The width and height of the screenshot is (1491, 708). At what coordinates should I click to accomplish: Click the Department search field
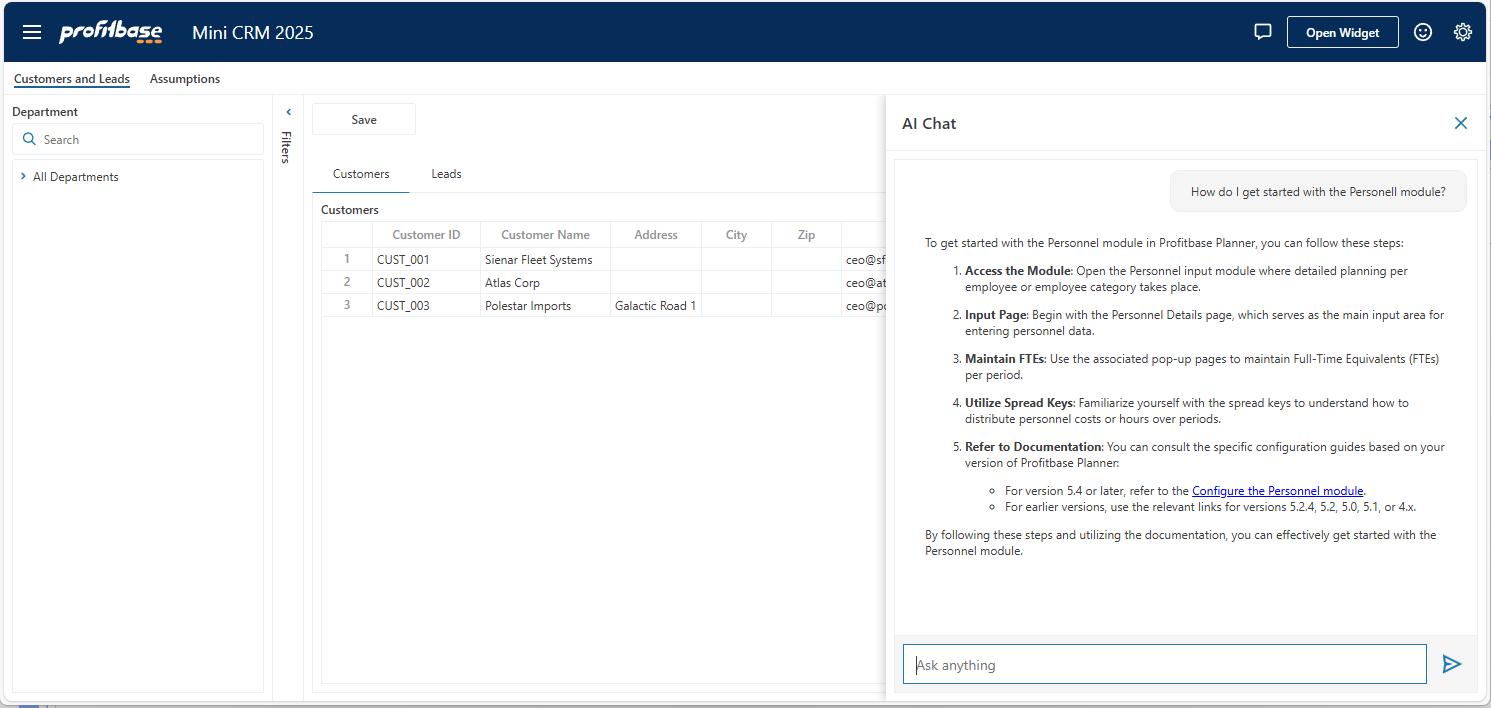pyautogui.click(x=138, y=140)
